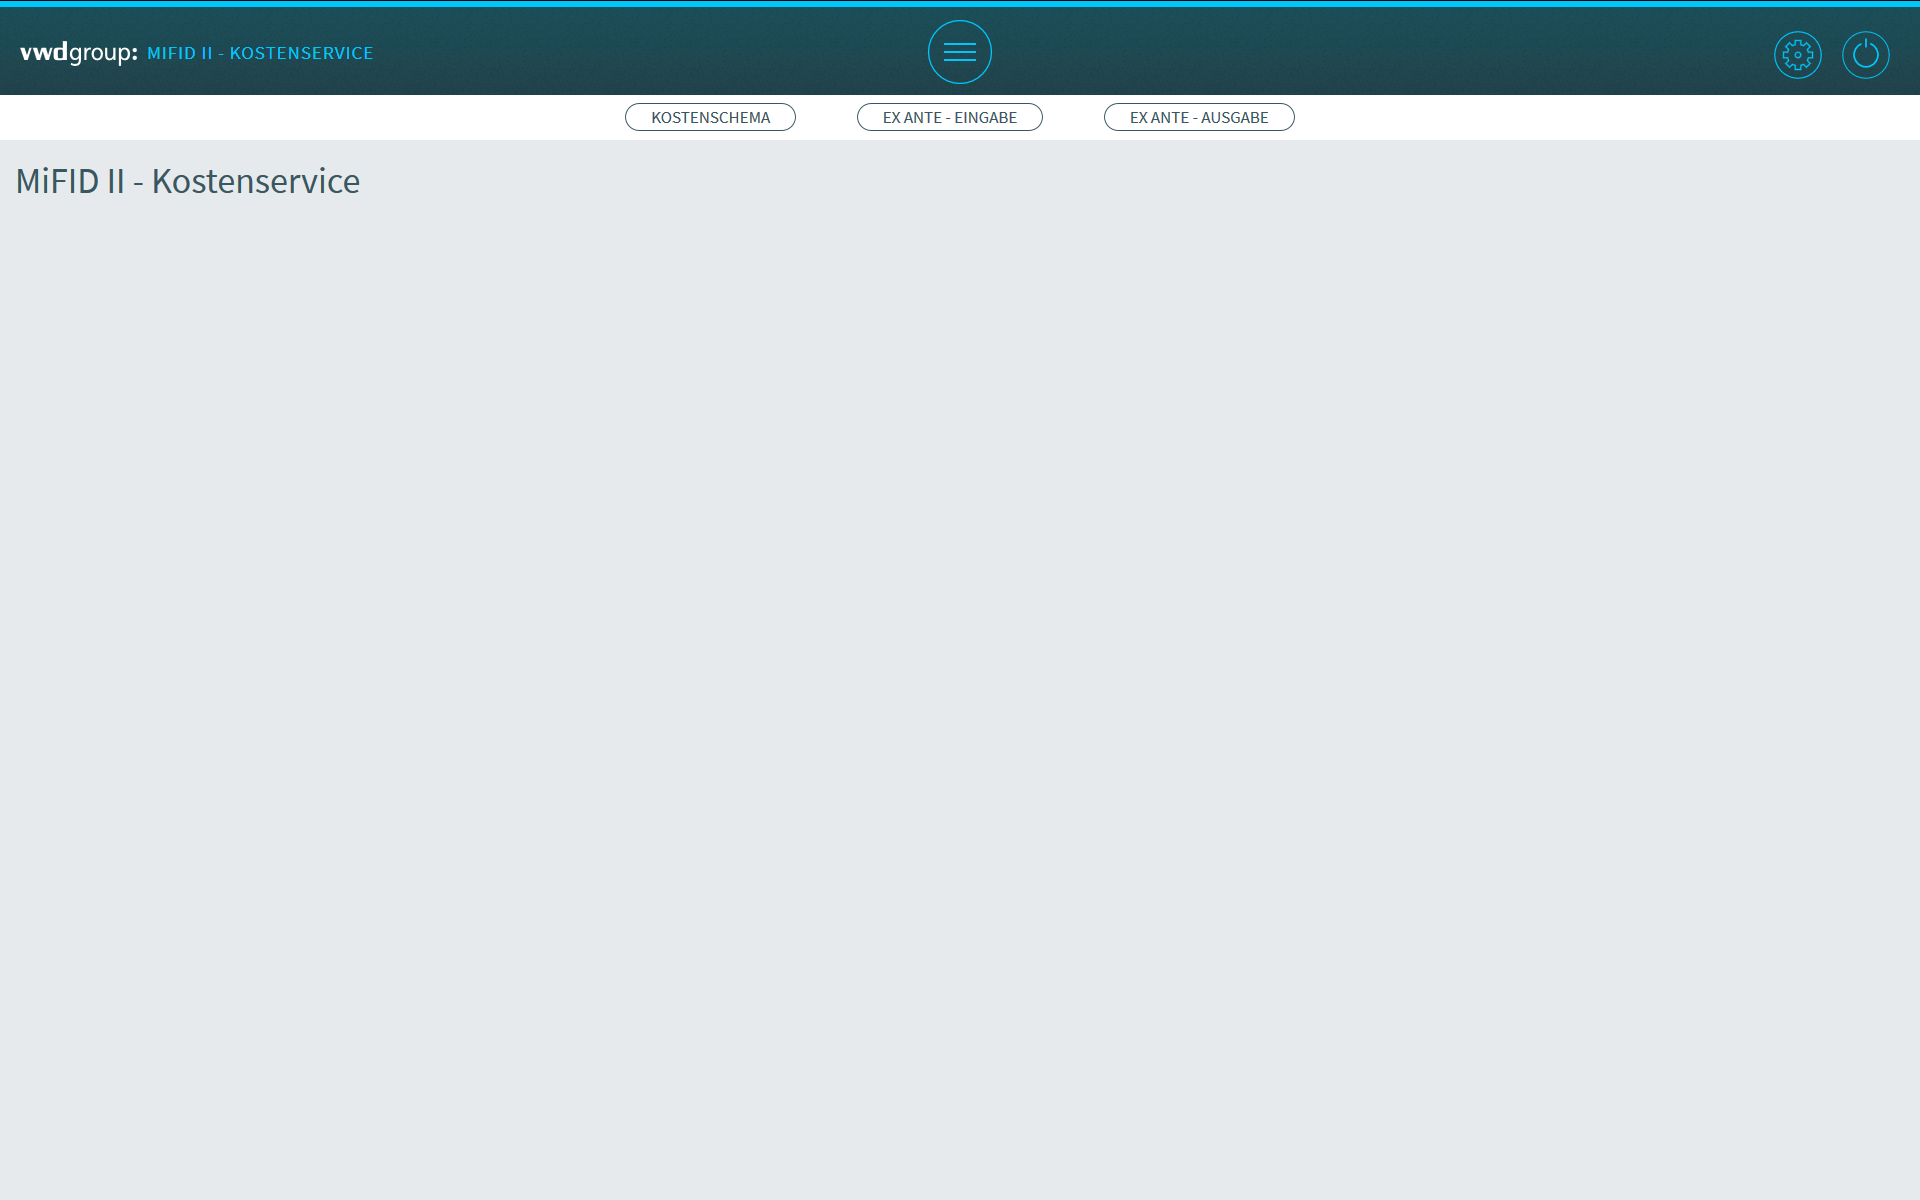Click the empty gray content area
1920x1200 pixels.
[960, 650]
